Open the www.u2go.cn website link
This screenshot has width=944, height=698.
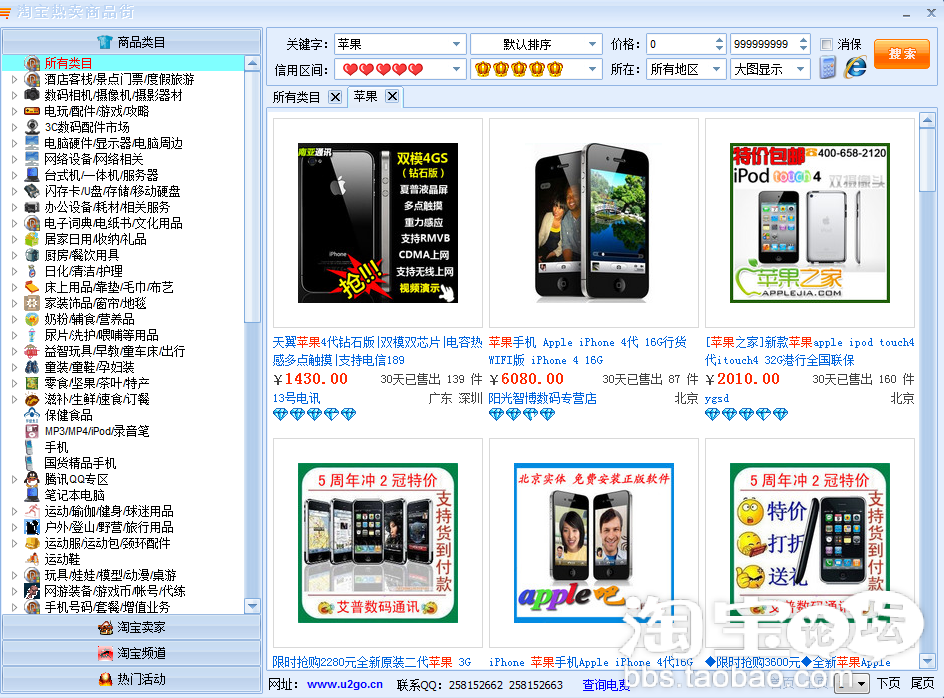tap(340, 685)
